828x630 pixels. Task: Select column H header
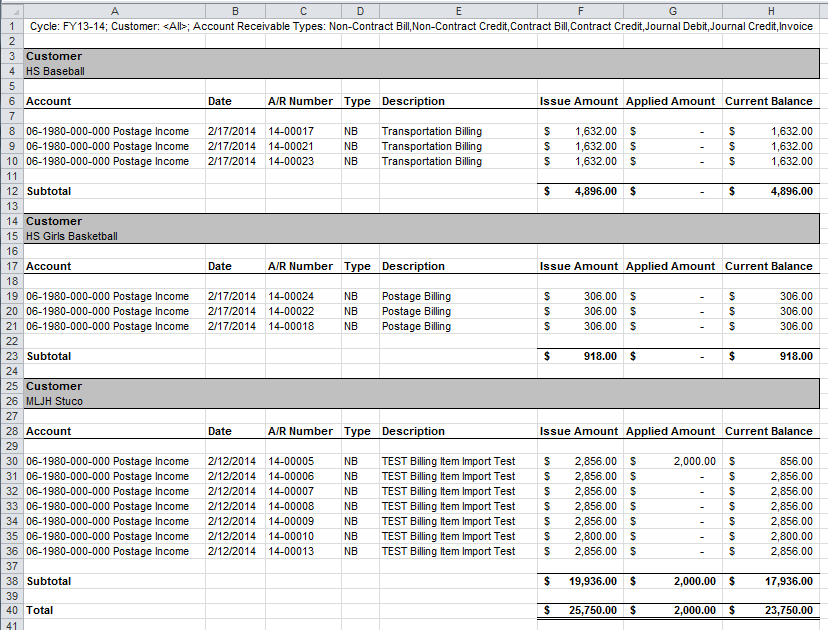pyautogui.click(x=770, y=11)
